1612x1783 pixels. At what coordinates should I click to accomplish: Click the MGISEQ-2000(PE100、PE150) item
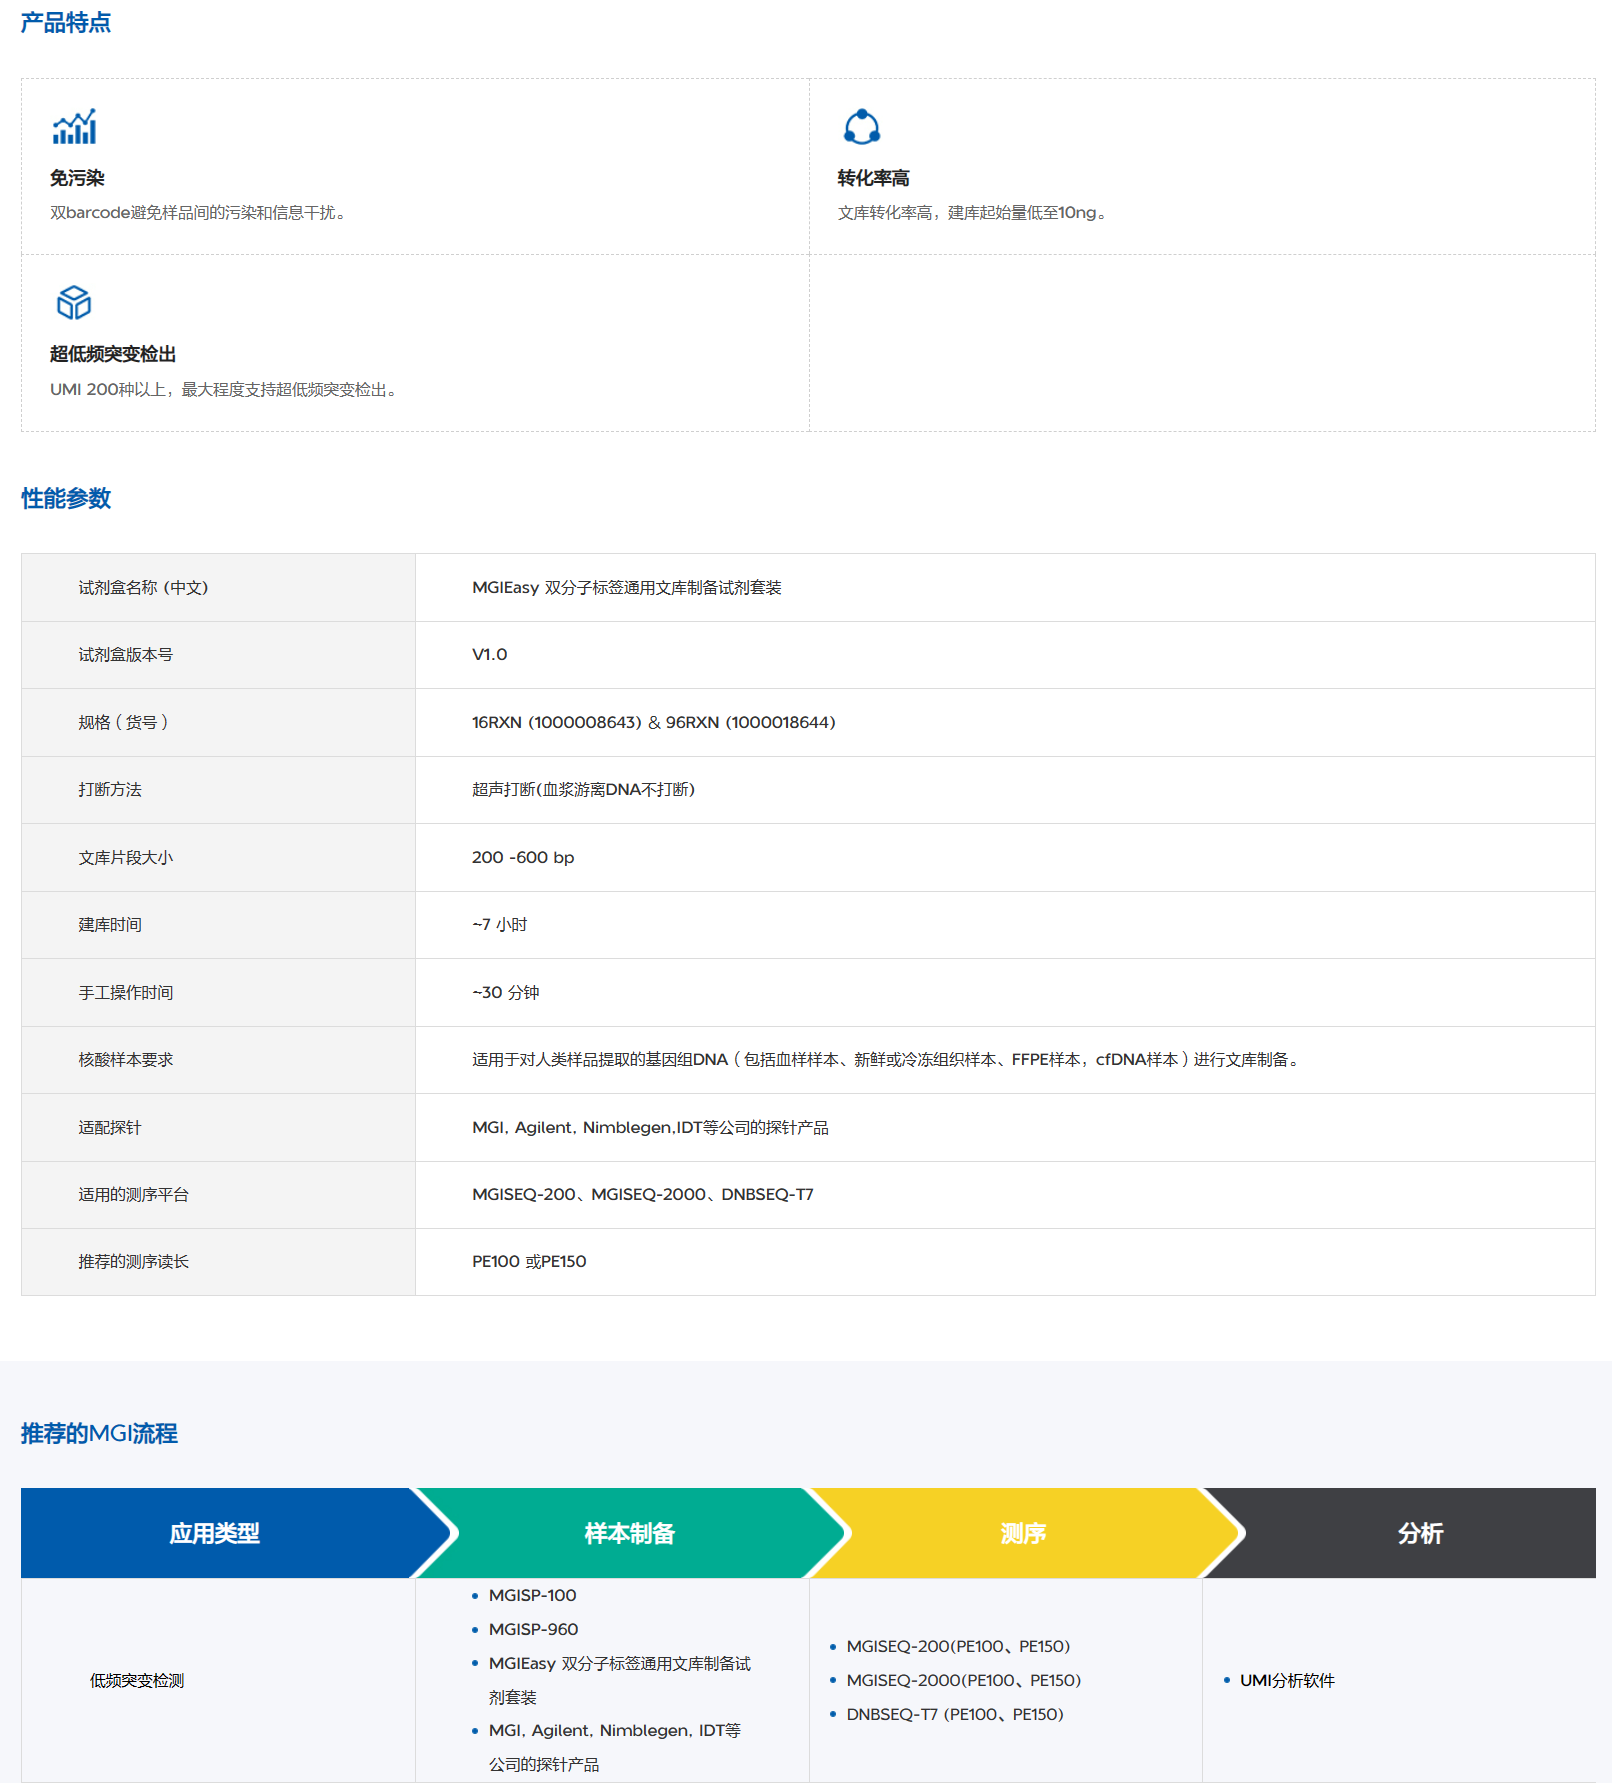(x=964, y=1680)
